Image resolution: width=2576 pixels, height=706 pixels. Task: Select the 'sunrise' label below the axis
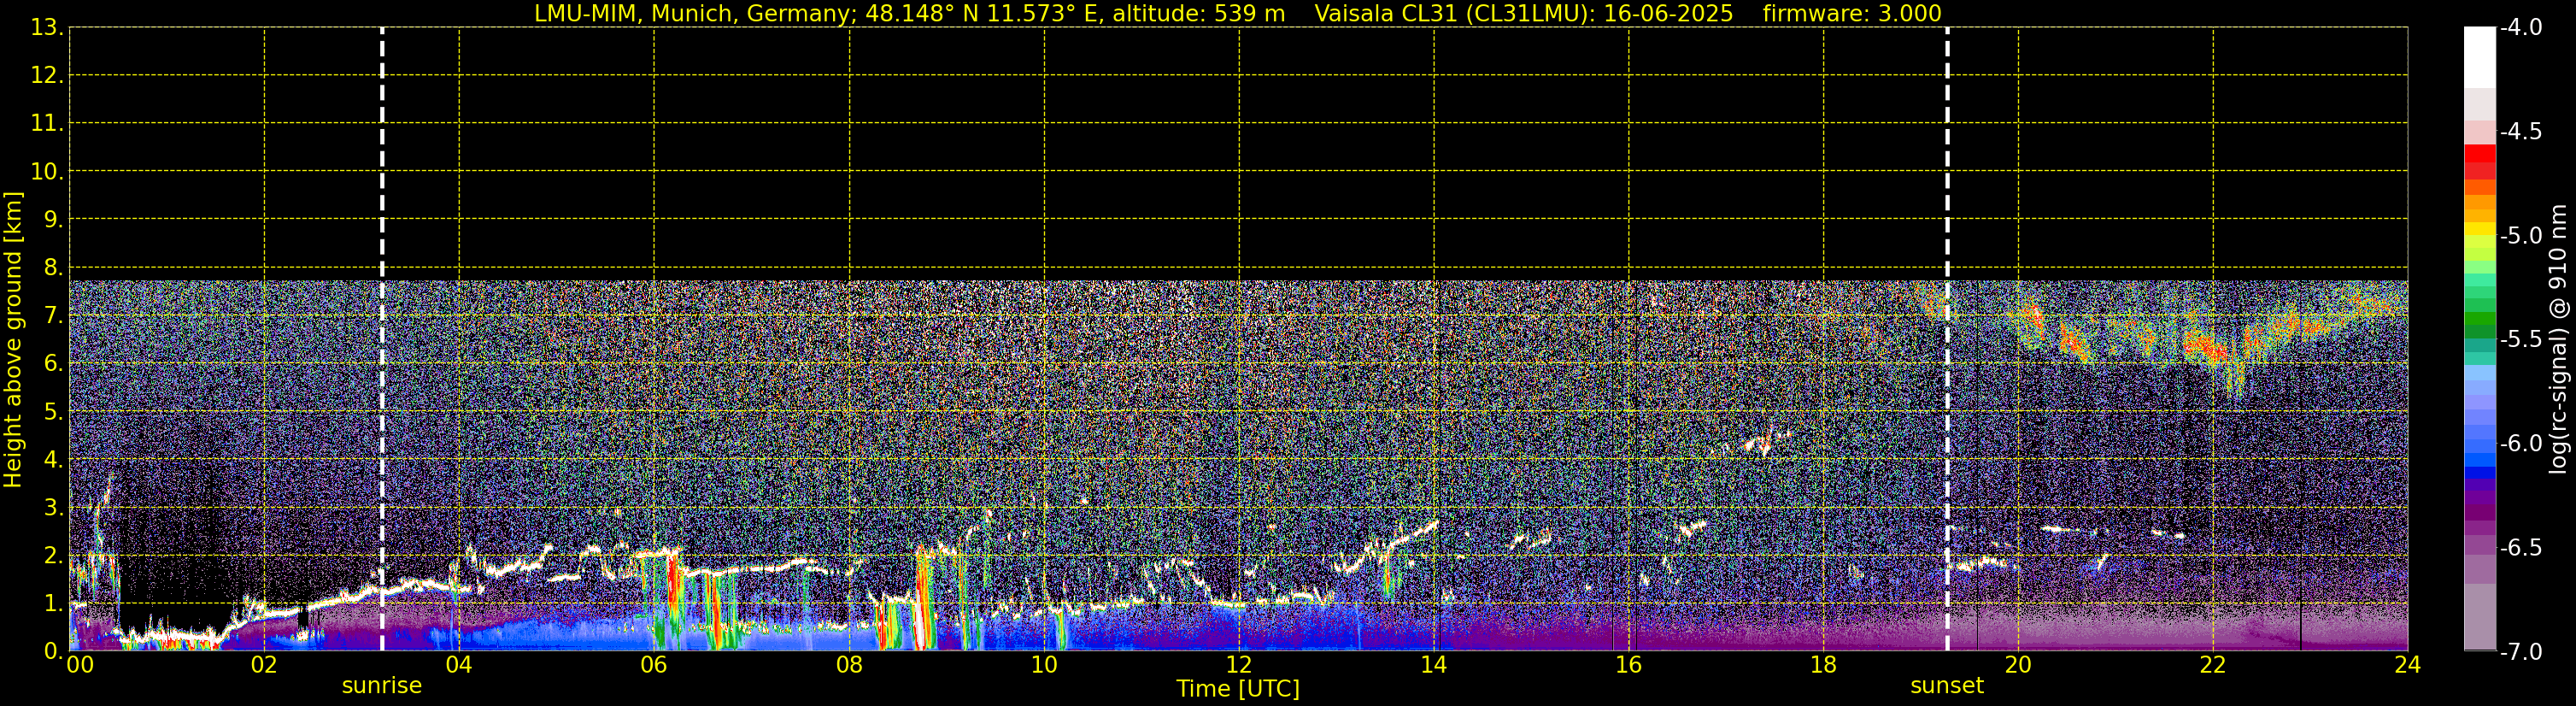point(382,686)
